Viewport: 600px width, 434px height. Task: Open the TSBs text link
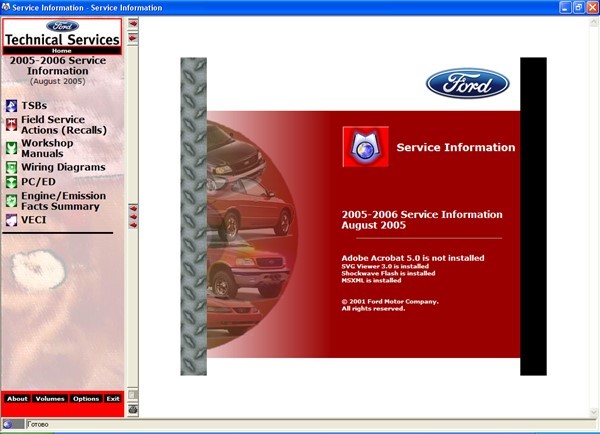pyautogui.click(x=34, y=106)
